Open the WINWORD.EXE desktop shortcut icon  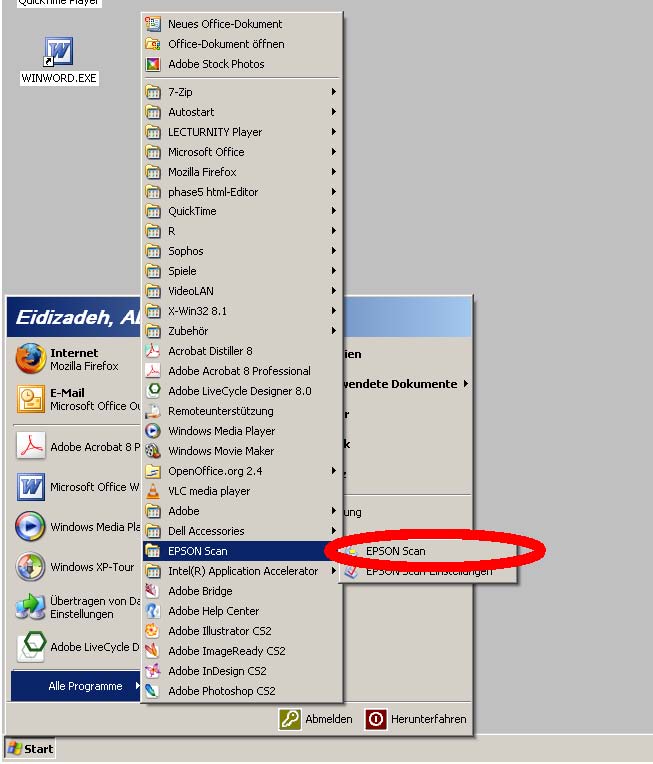click(58, 52)
